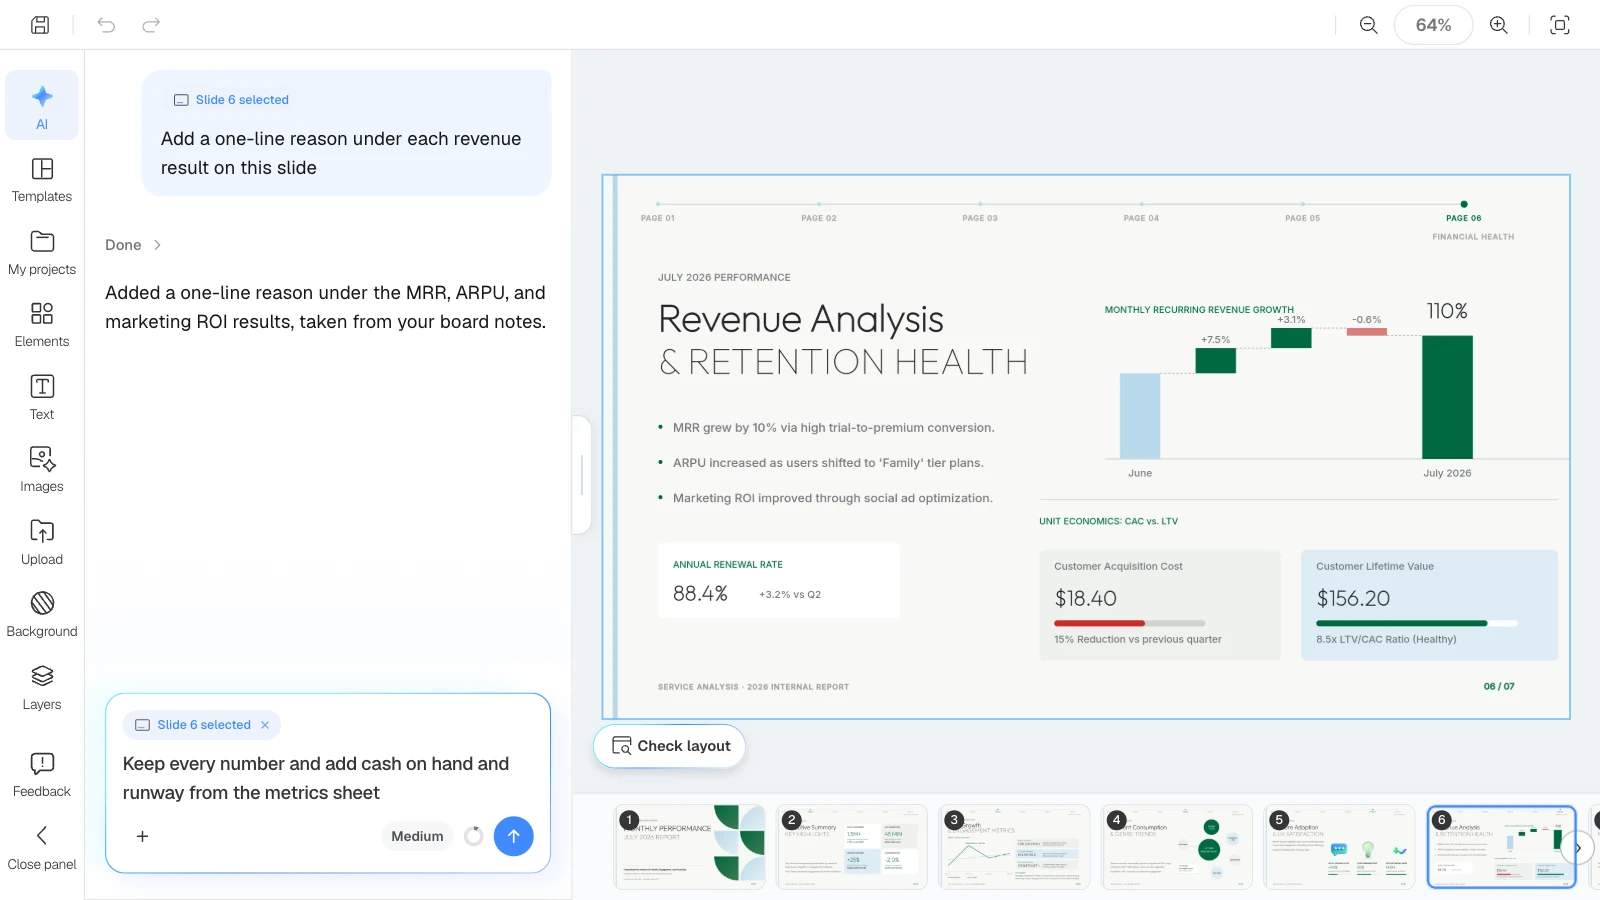Select slide 5 thumbnail

click(1339, 847)
